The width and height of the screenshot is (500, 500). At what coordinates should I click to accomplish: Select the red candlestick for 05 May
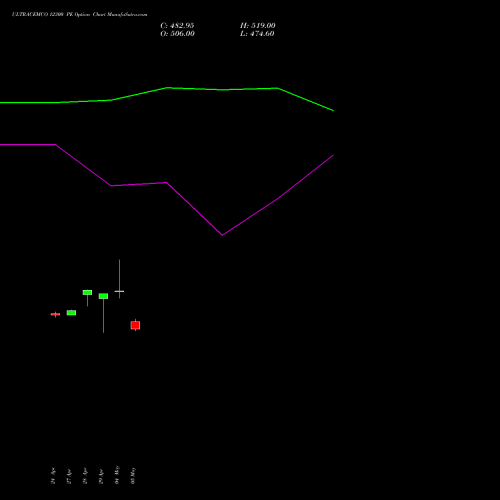point(135,325)
